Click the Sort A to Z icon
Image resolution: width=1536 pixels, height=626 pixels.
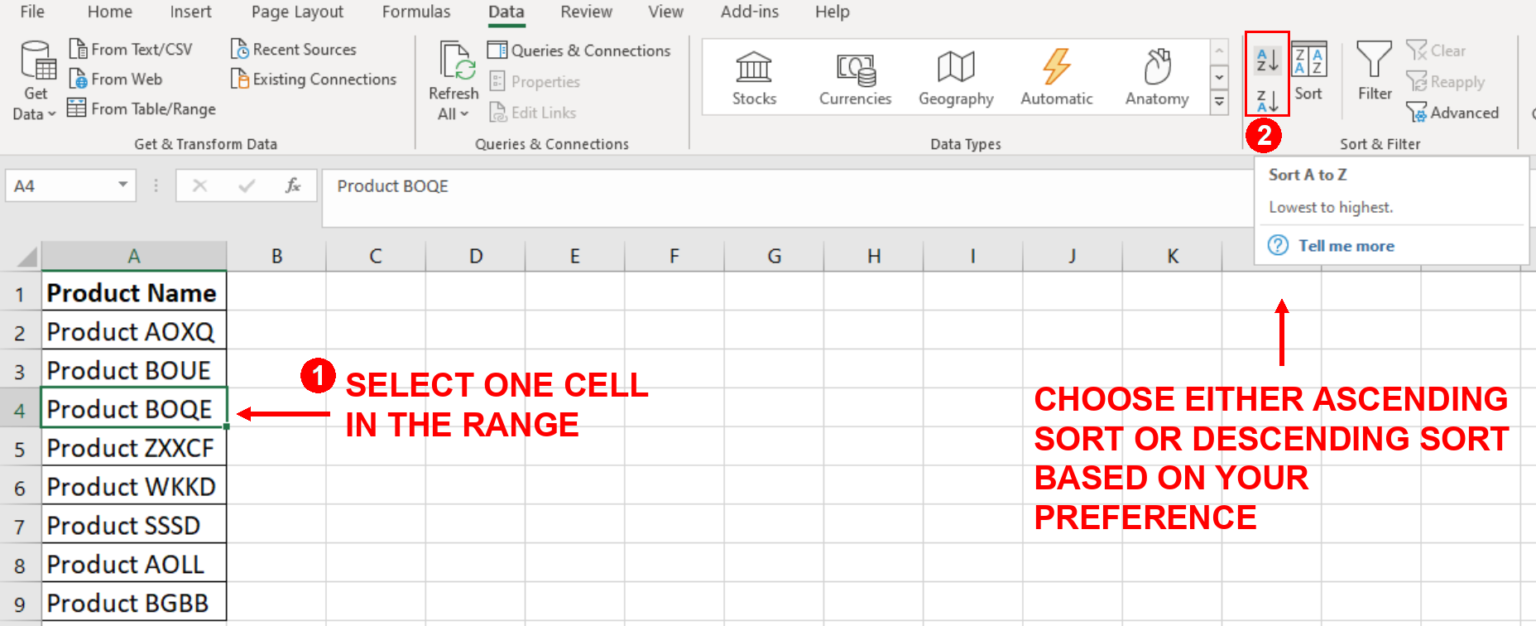[1267, 60]
